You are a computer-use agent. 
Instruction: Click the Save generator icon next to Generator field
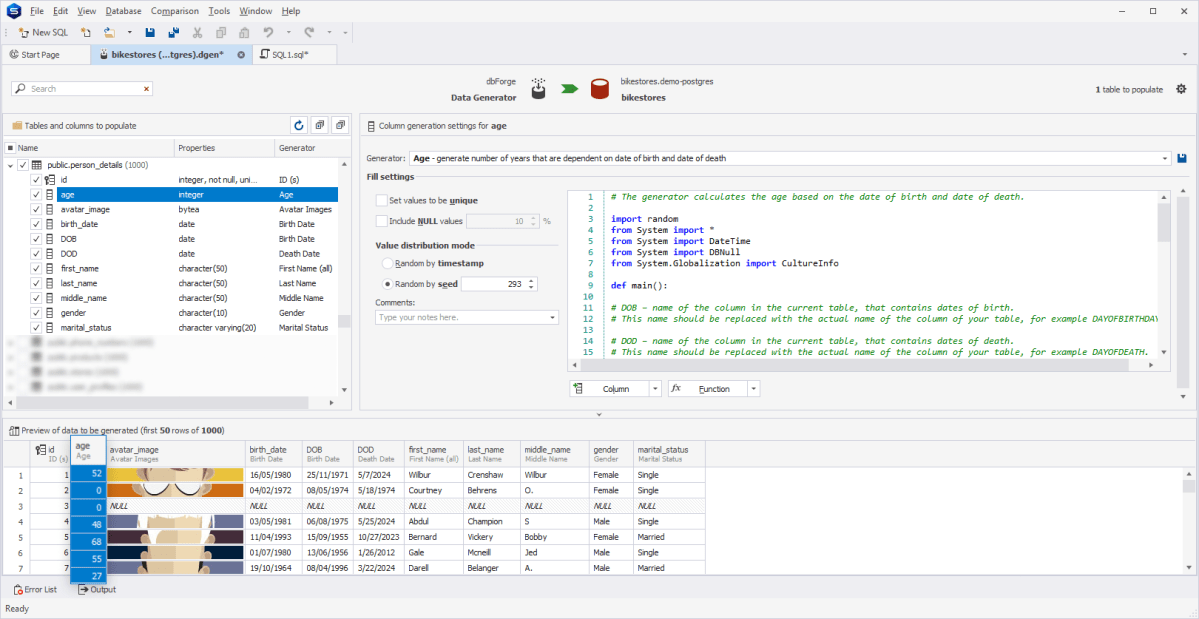pos(1181,158)
